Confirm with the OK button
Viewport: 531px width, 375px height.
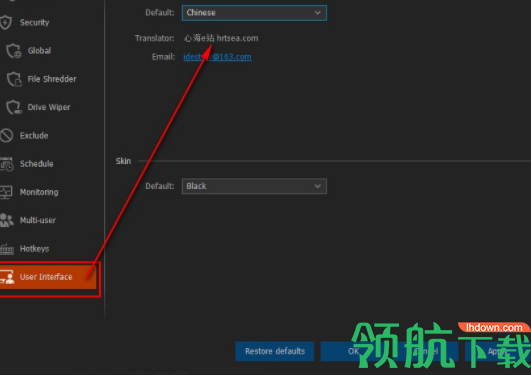tap(354, 351)
